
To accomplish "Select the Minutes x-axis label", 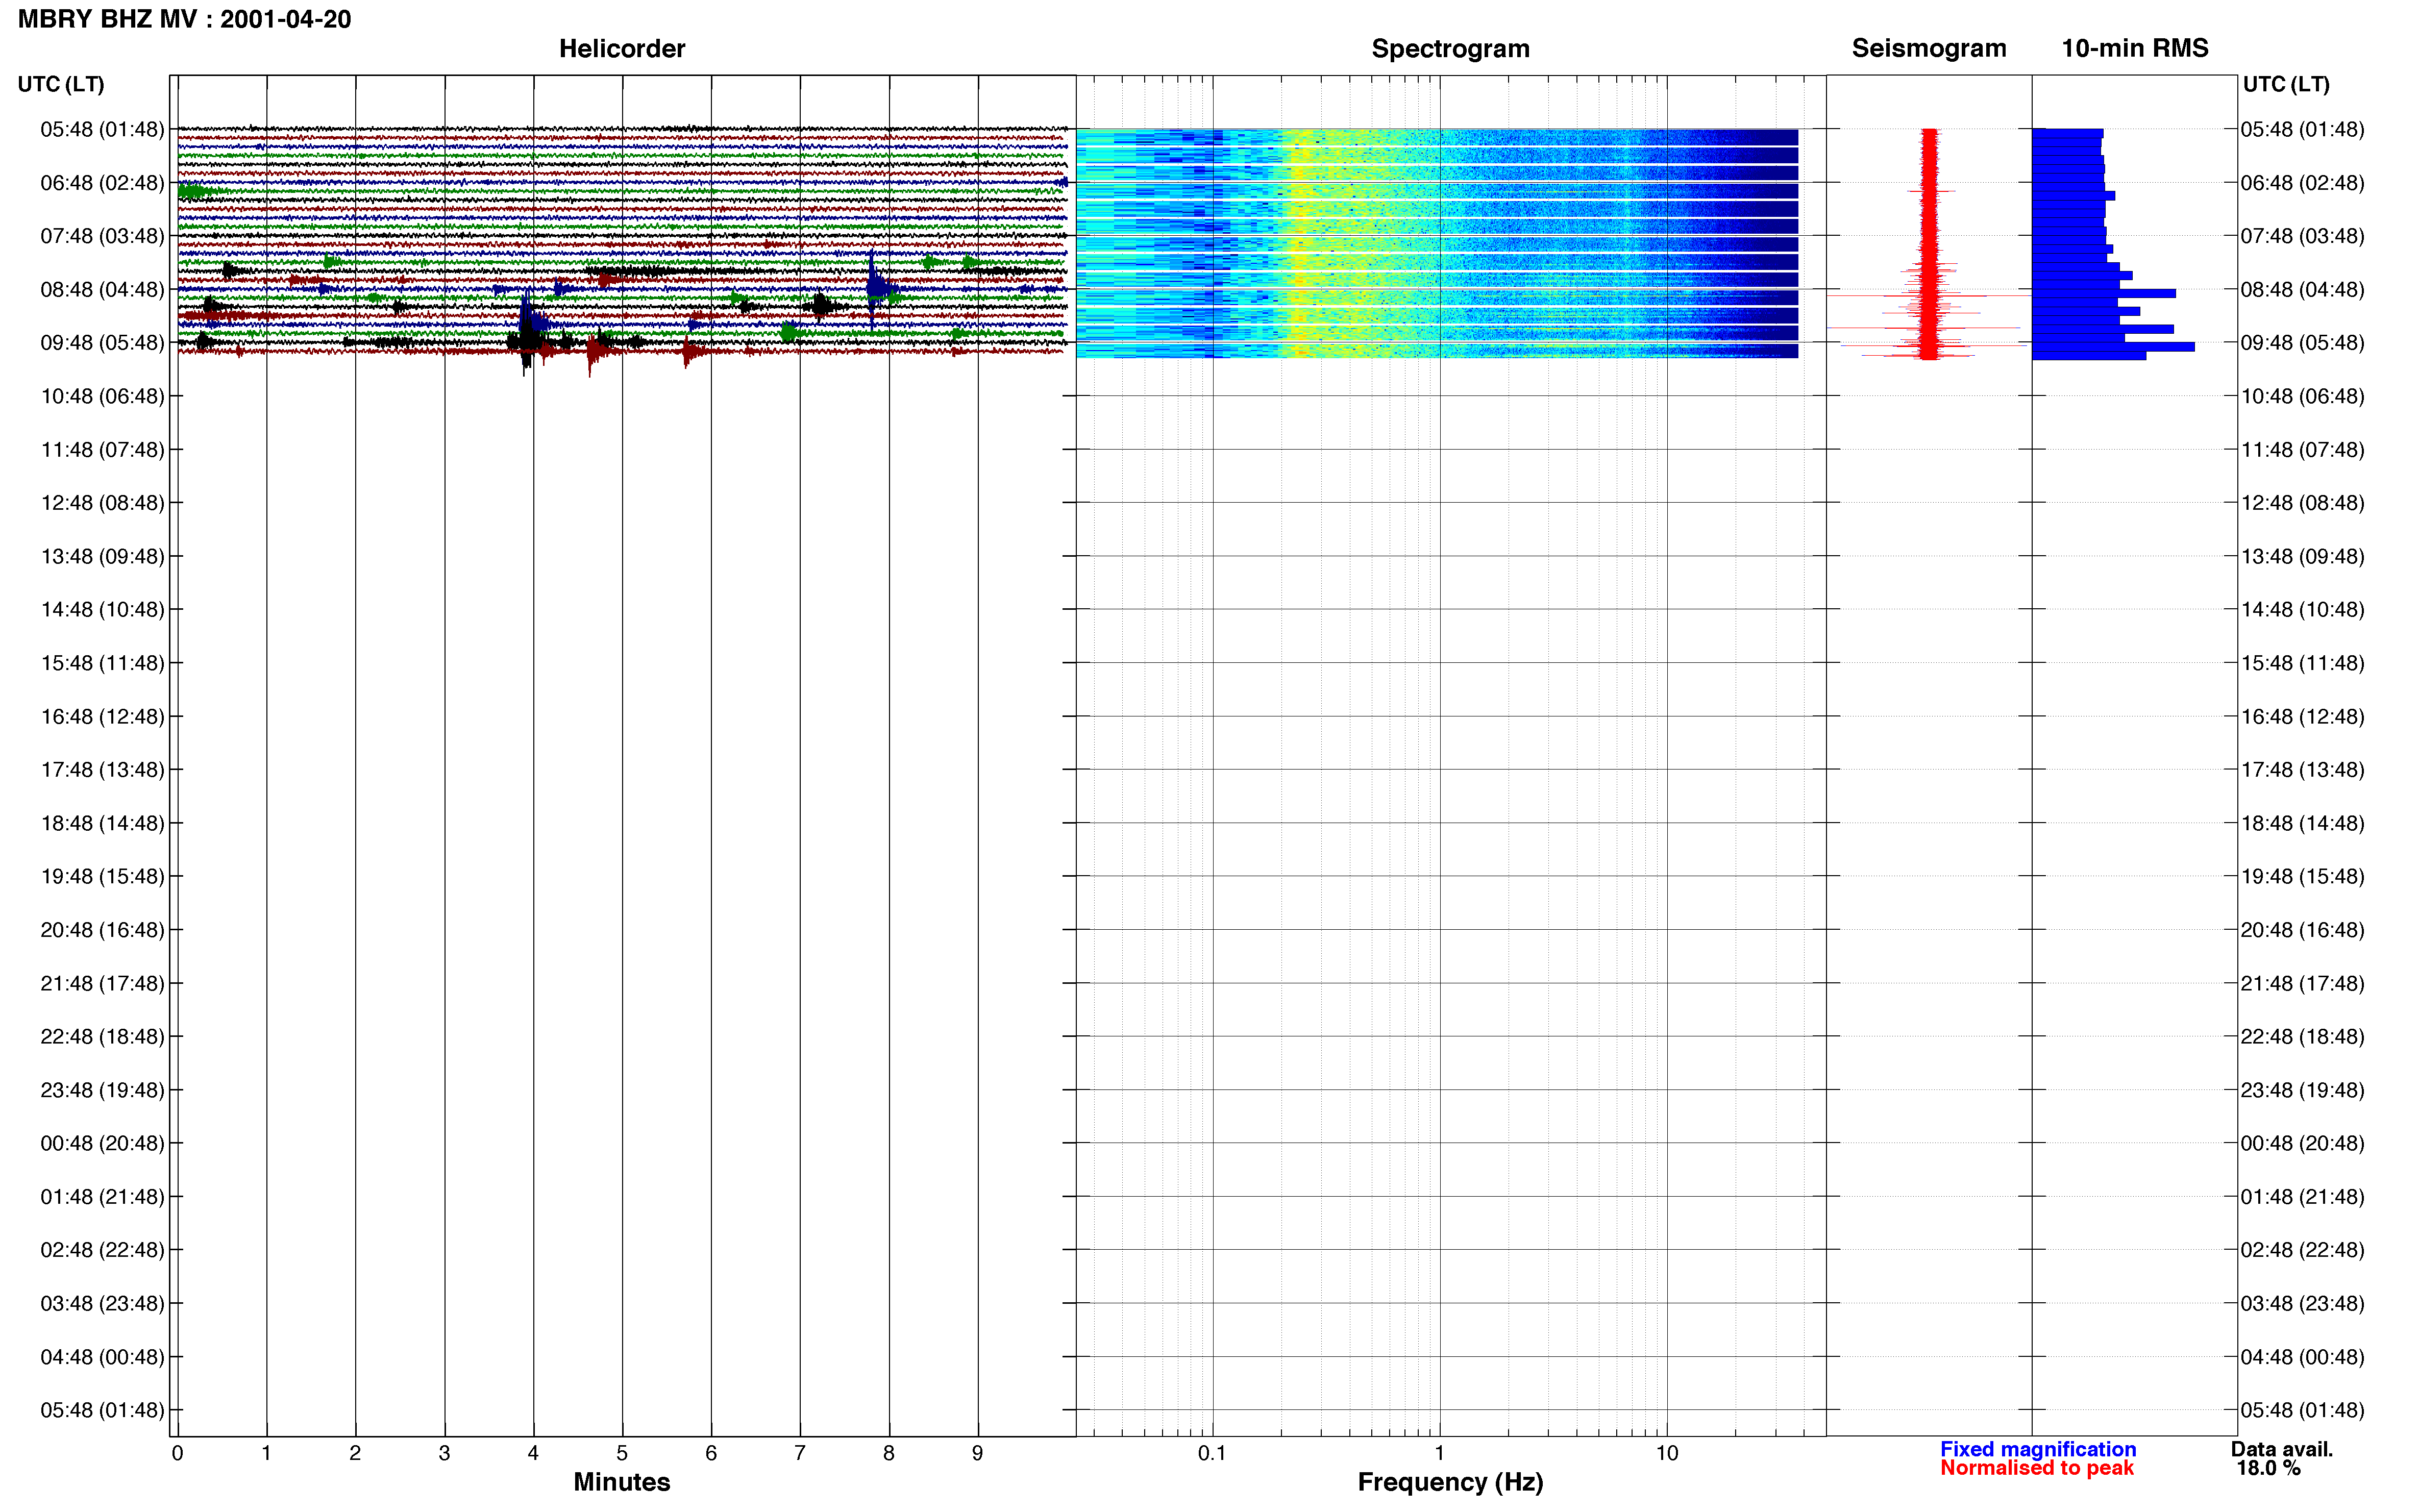I will (x=621, y=1481).
